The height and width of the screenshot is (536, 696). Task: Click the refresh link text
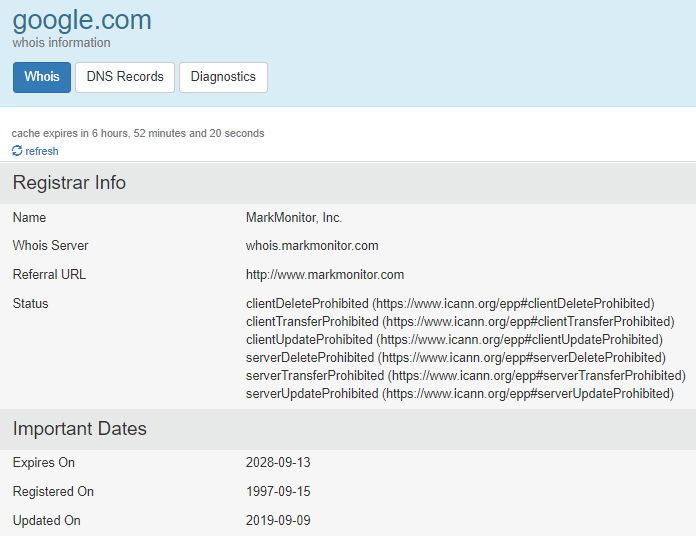tap(42, 151)
